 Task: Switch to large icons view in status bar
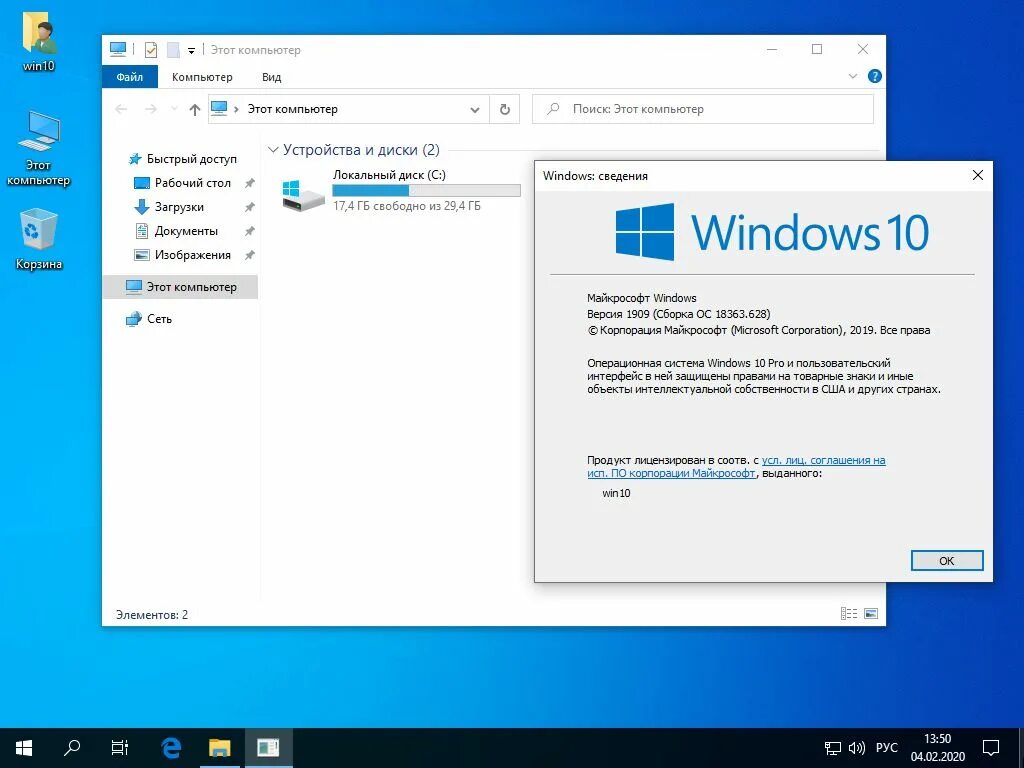coord(871,613)
